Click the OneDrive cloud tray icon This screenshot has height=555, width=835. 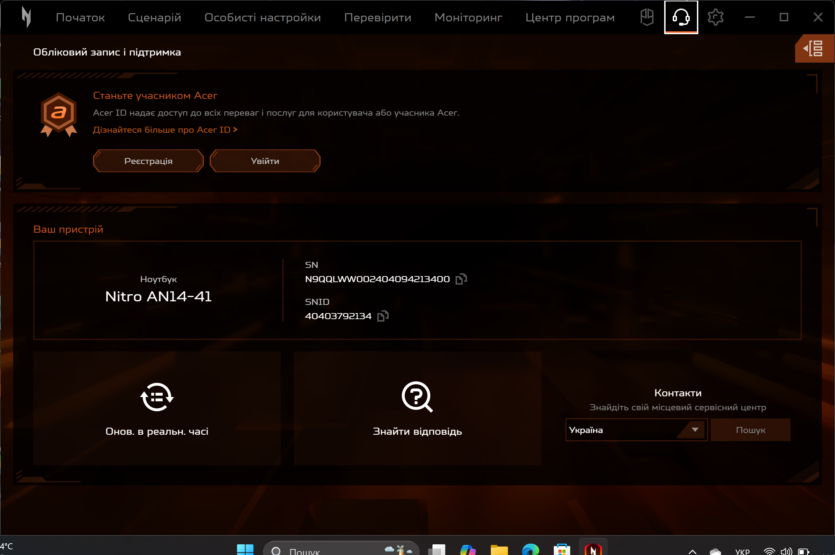715,551
